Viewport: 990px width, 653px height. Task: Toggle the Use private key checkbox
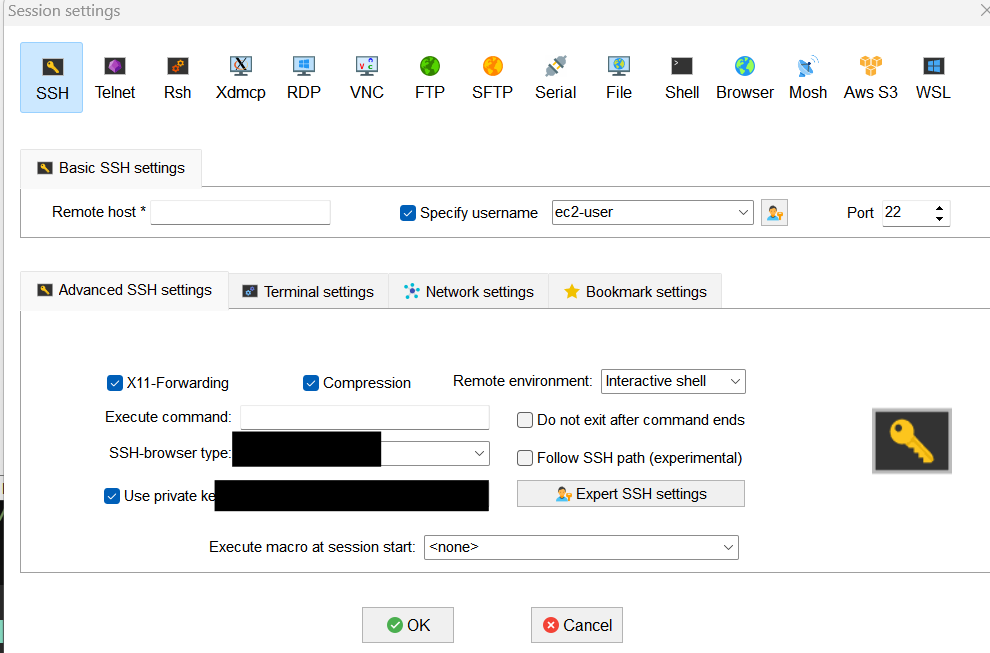(x=112, y=496)
